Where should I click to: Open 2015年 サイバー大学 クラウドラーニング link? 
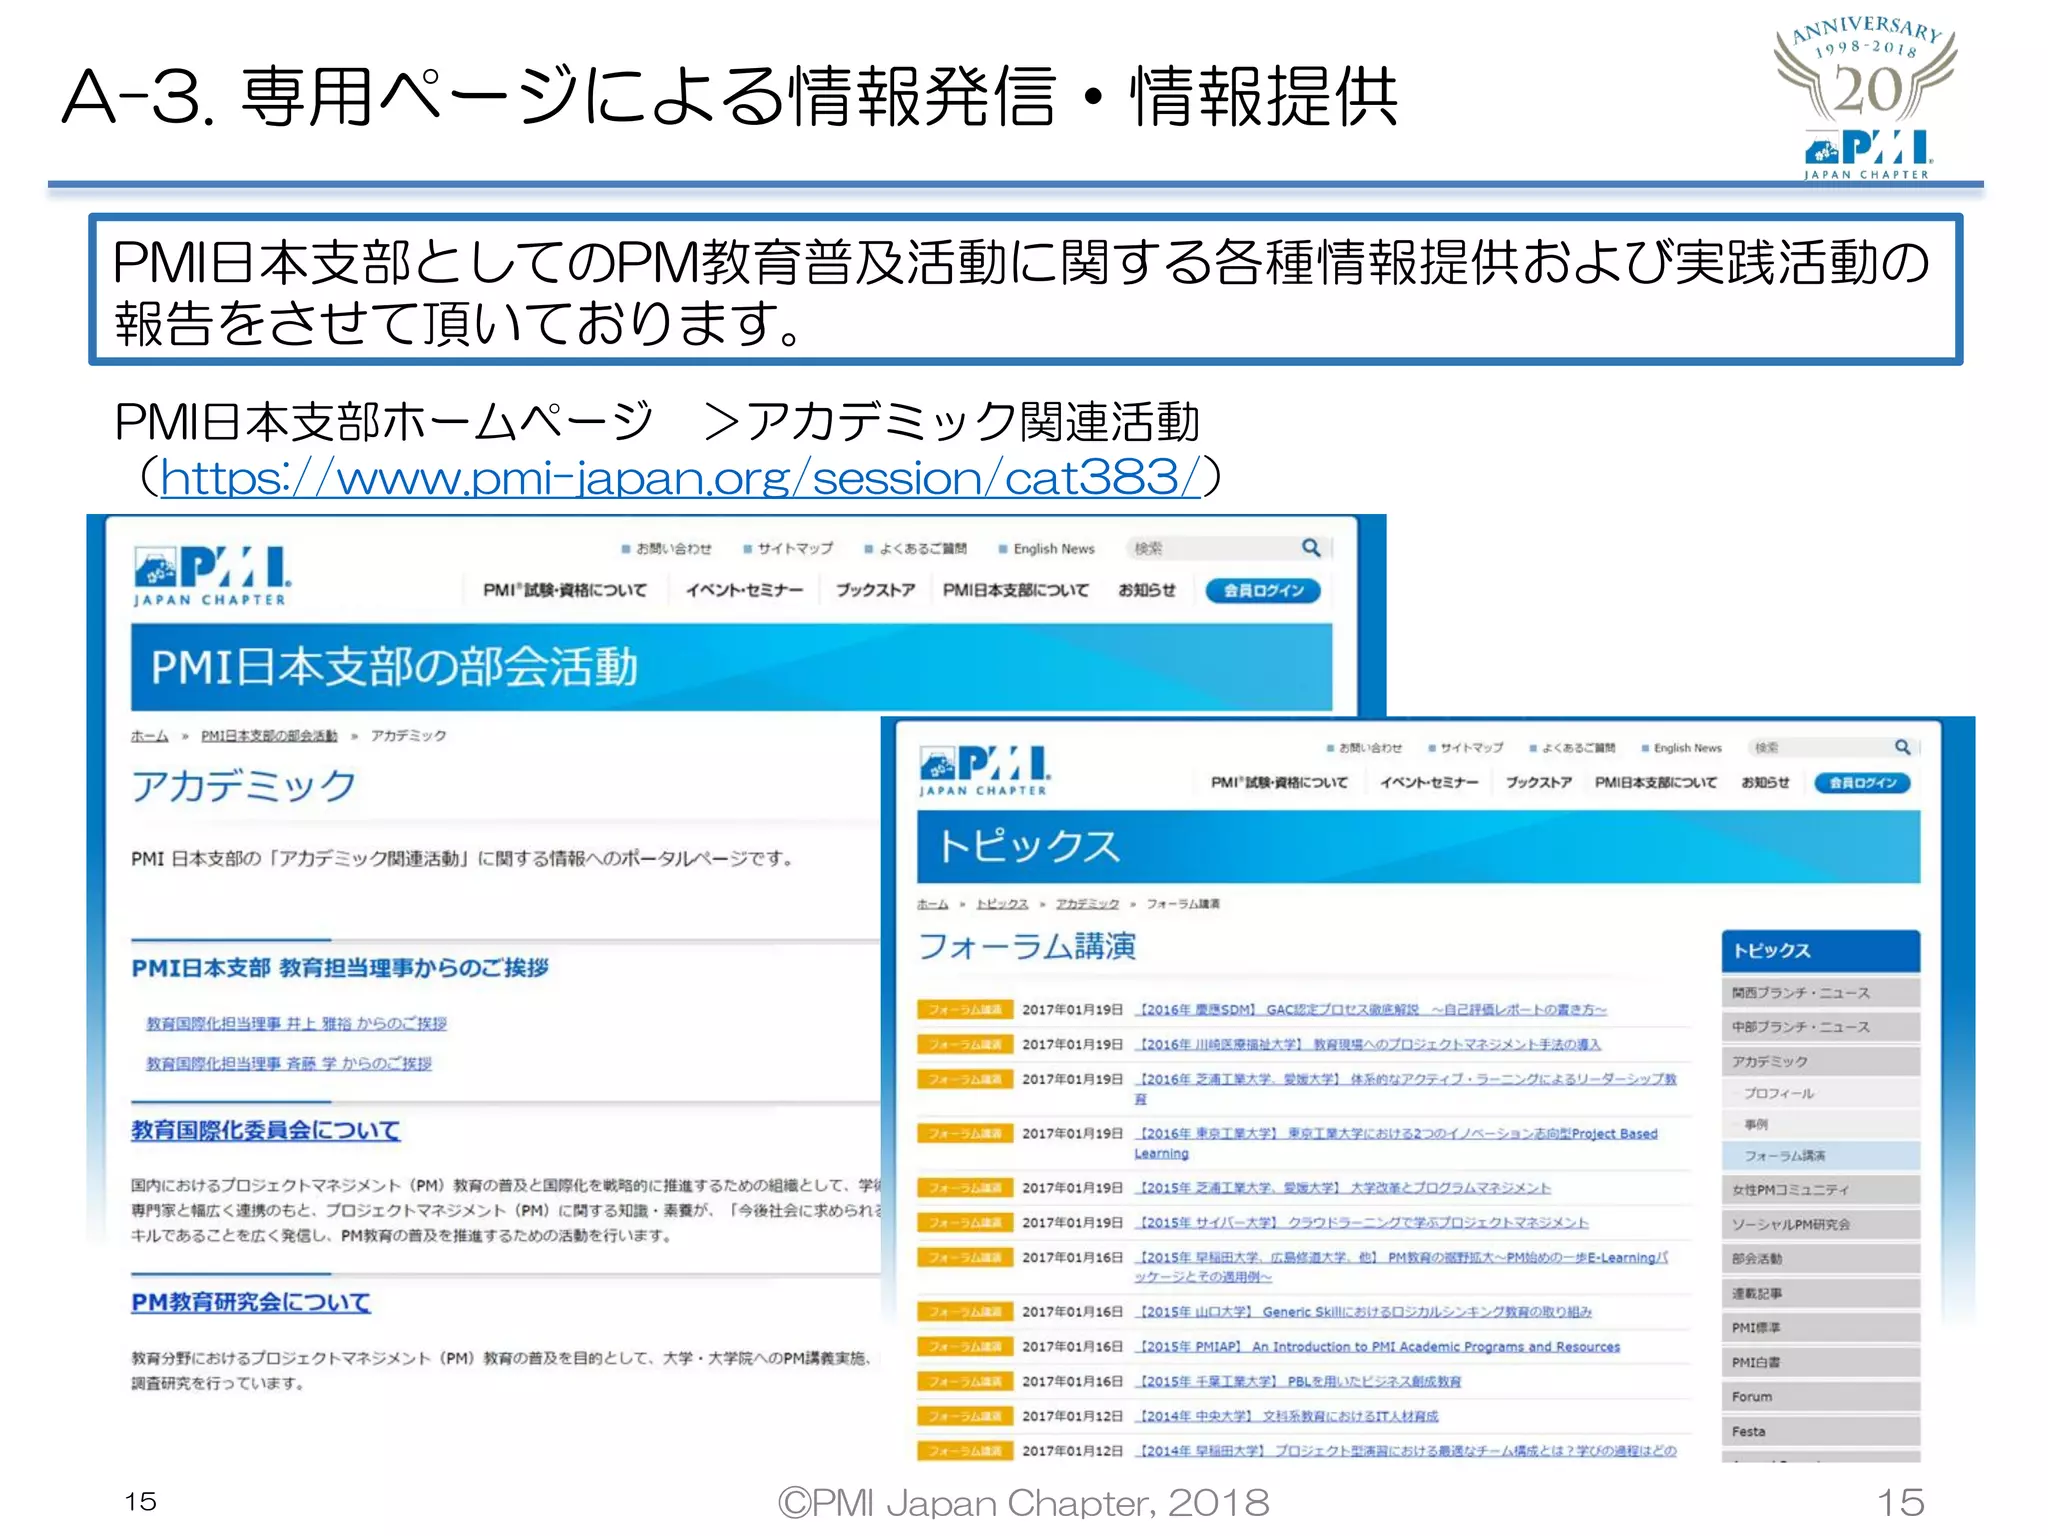[1362, 1222]
